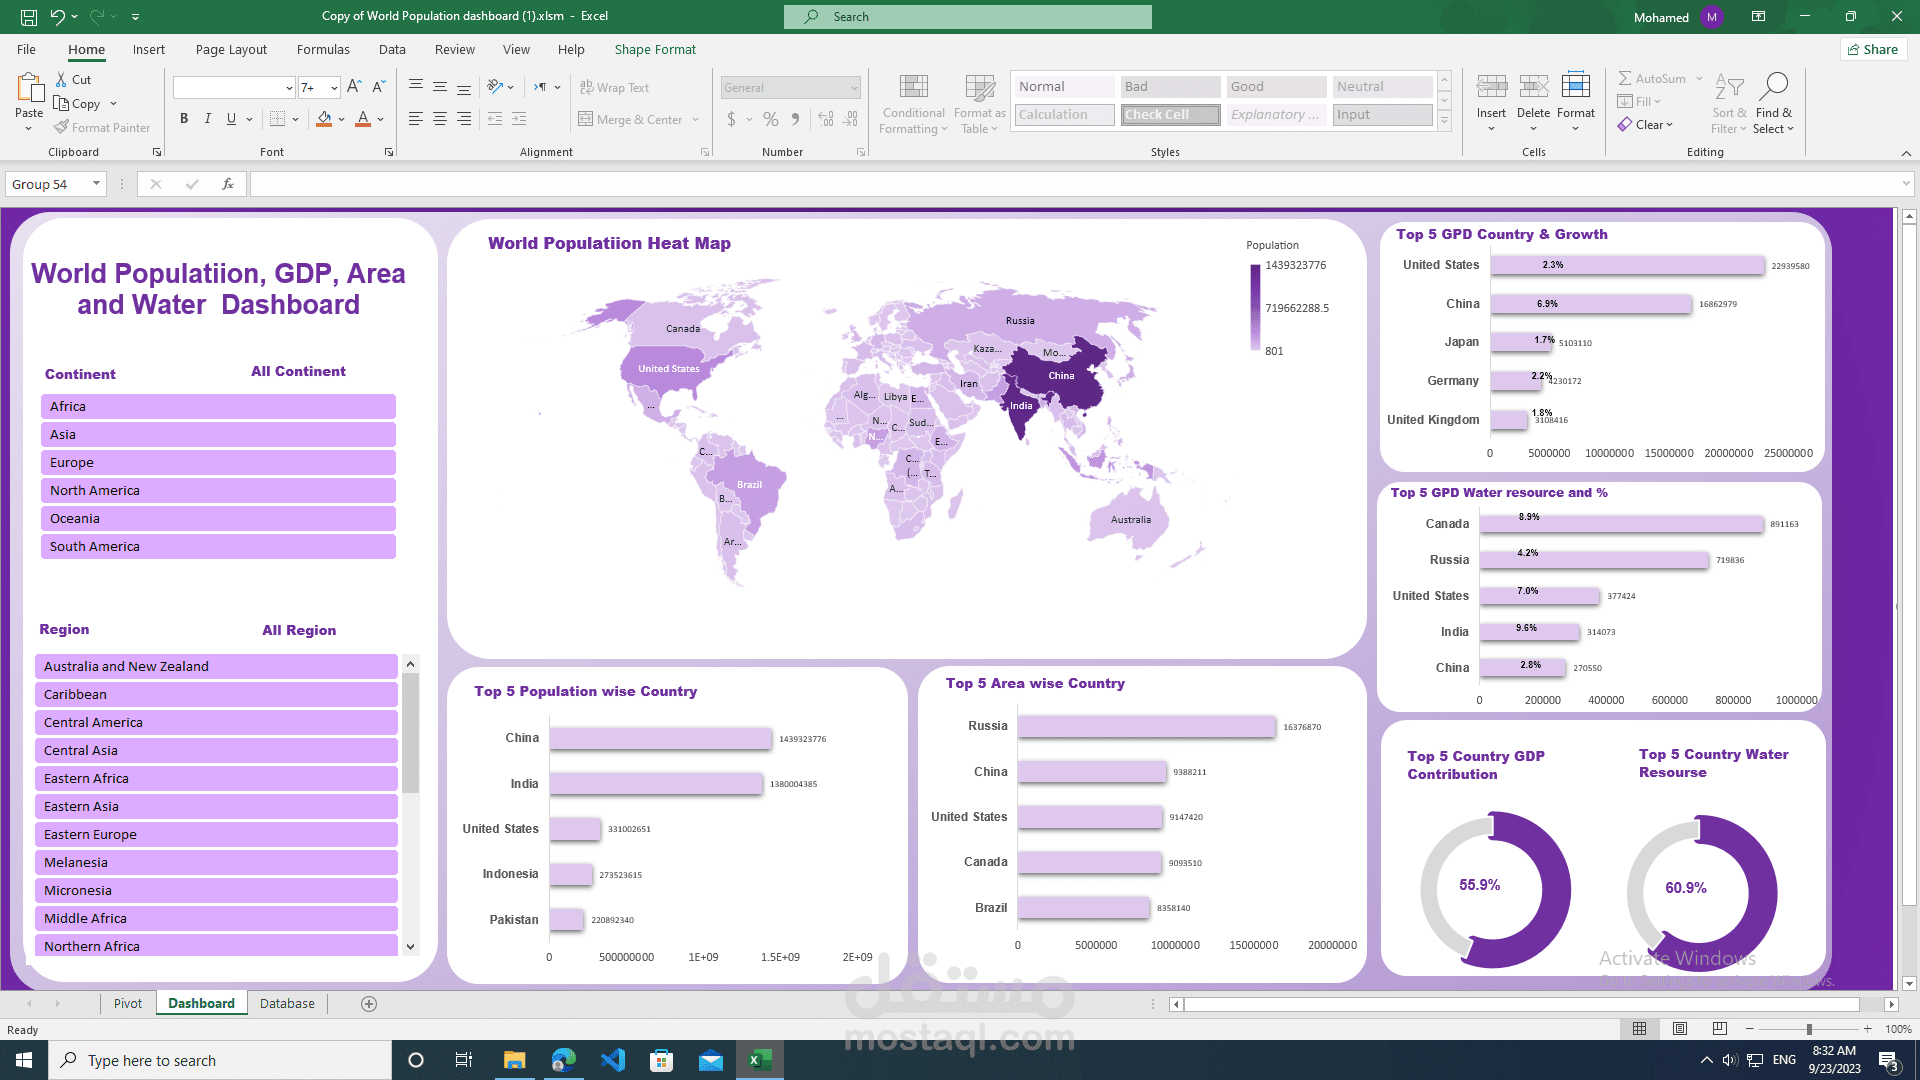
Task: Toggle Underline formatting
Action: (232, 119)
